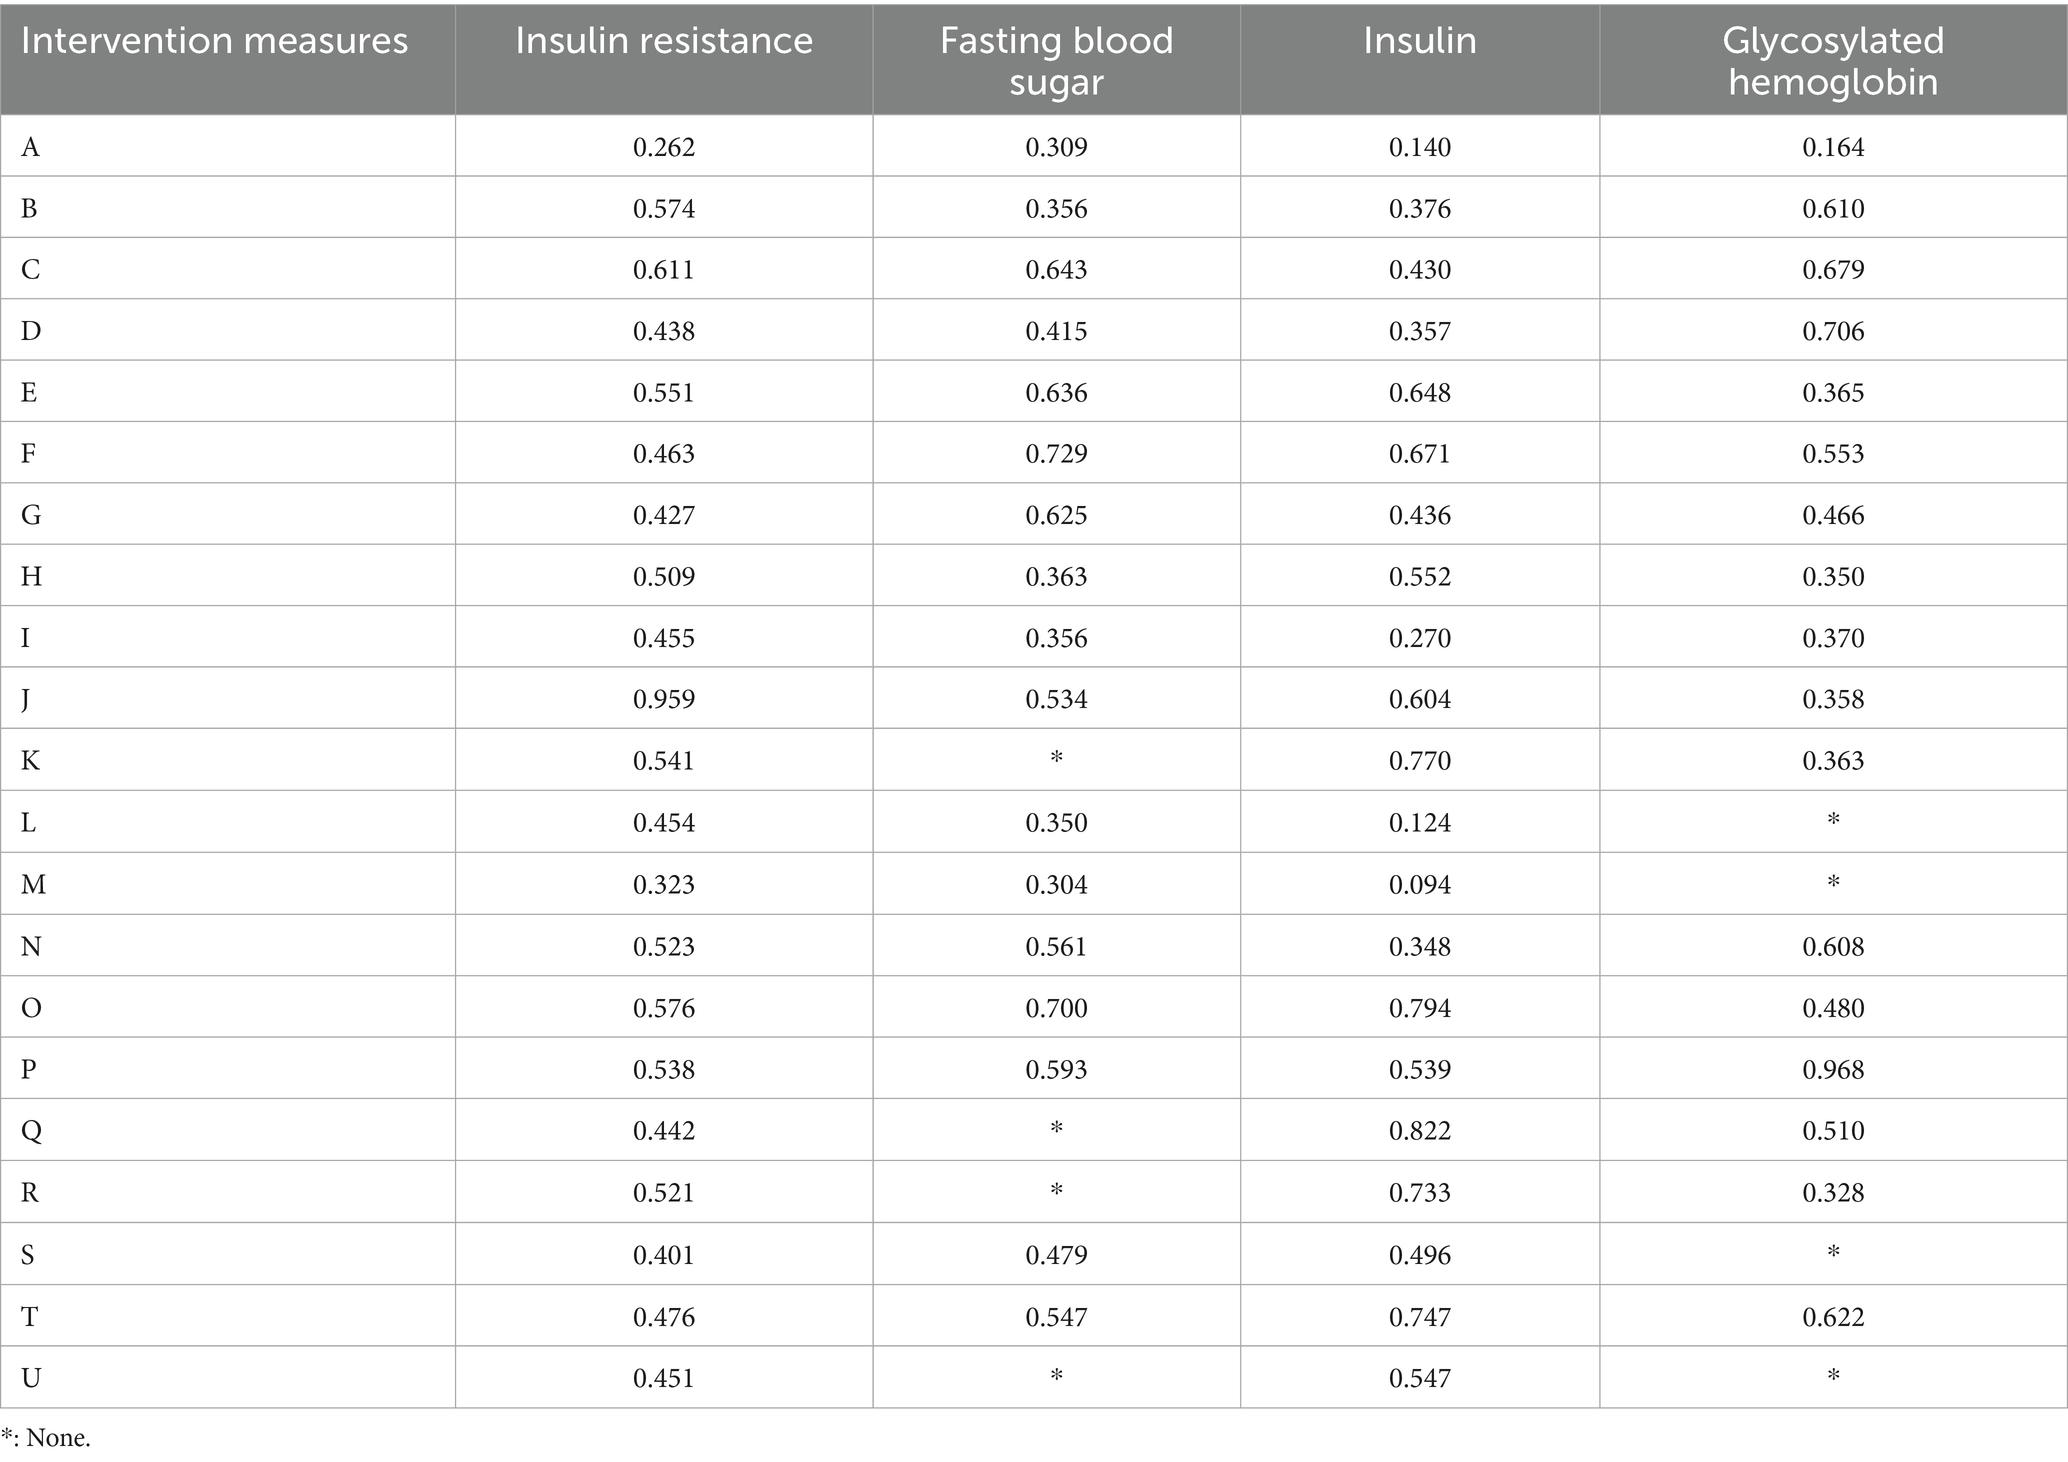Click the Fasting blood sugar header
The width and height of the screenshot is (2068, 1462).
pos(1056,61)
